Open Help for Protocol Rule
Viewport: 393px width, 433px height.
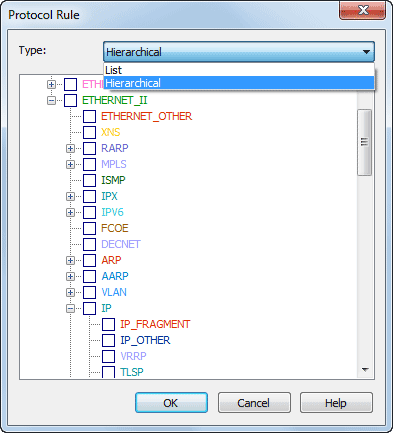pyautogui.click(x=336, y=403)
